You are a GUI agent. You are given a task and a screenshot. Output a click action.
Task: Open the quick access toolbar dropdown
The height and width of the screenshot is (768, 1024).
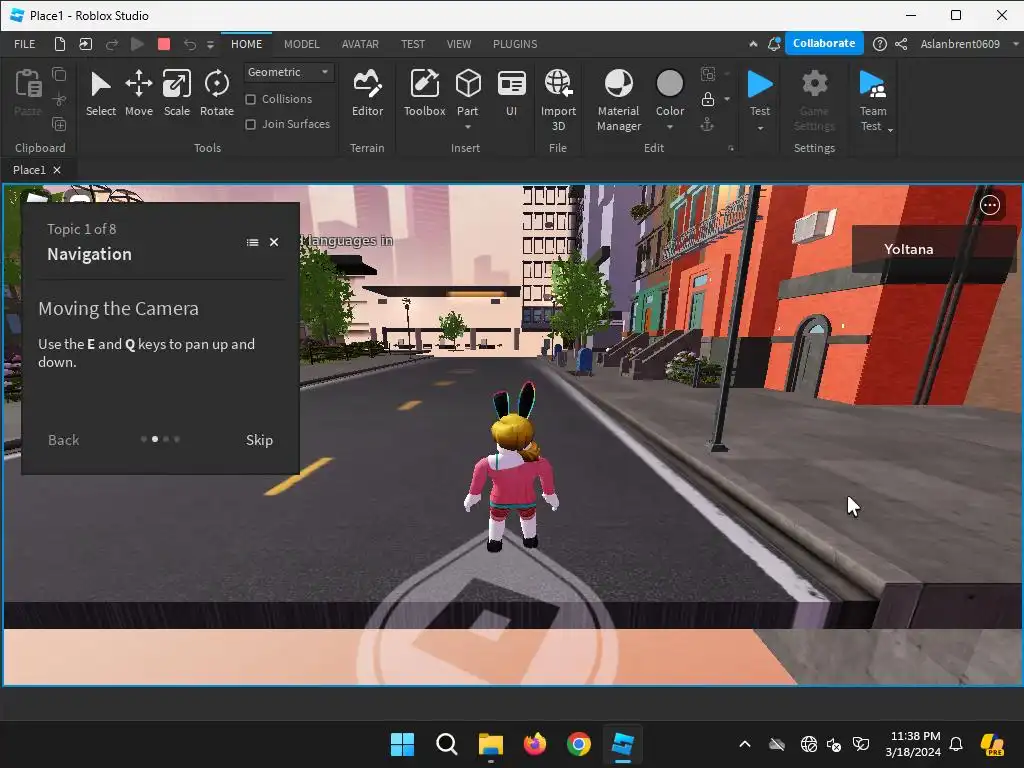210,44
